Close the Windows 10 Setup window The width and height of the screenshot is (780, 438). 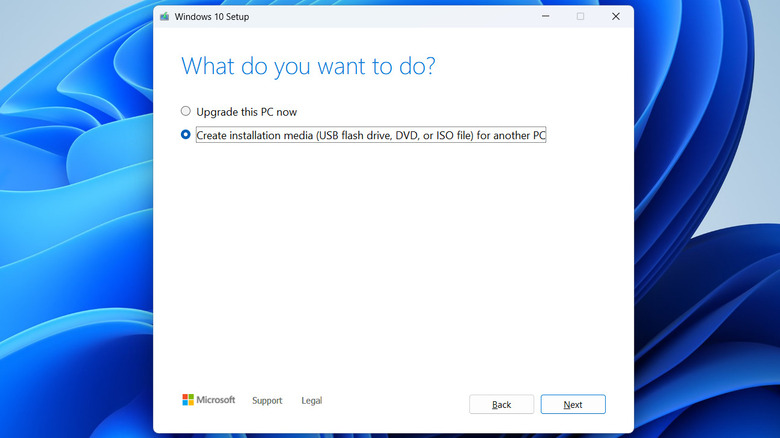click(616, 16)
